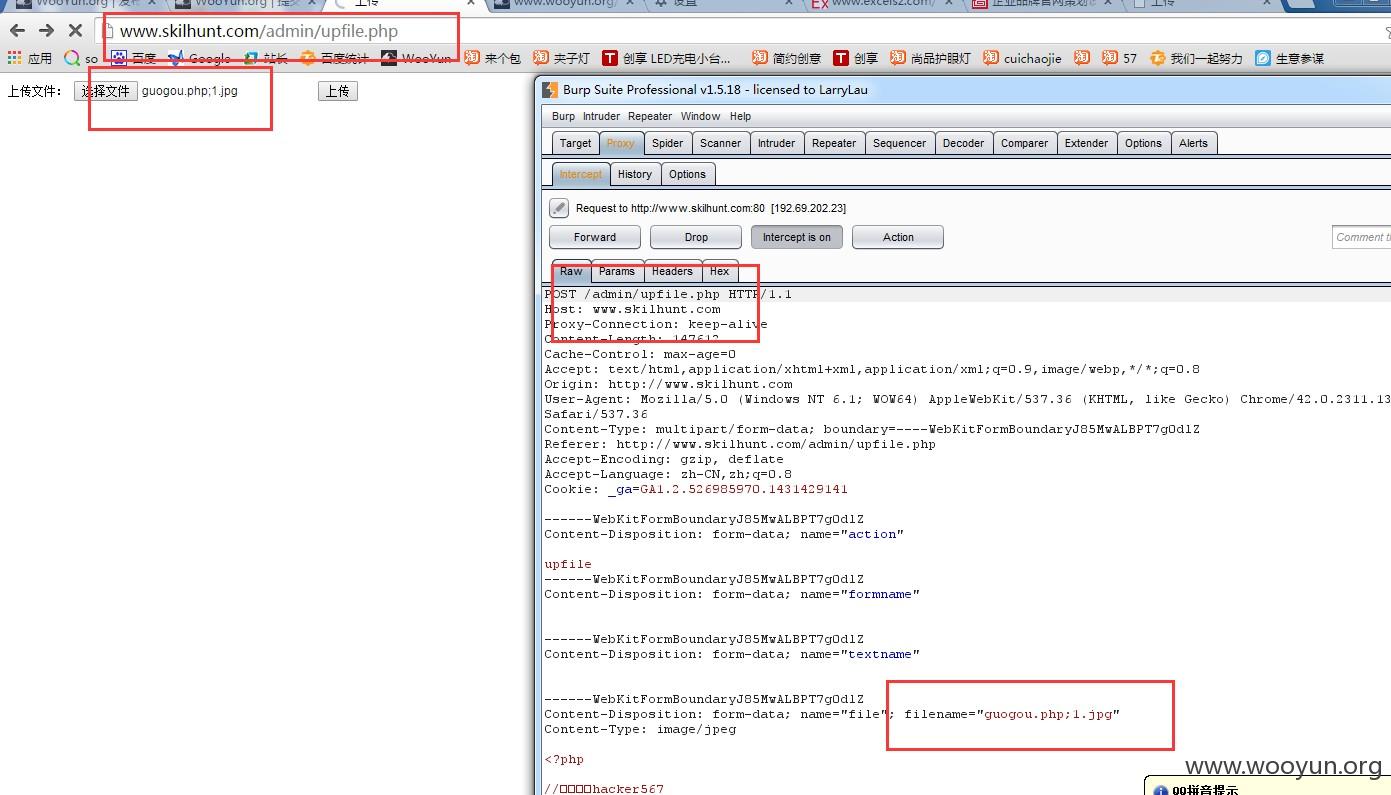Screen dimensions: 1391x795
Task: Open the 尚品护眼灯 bookmark
Action: click(930, 58)
